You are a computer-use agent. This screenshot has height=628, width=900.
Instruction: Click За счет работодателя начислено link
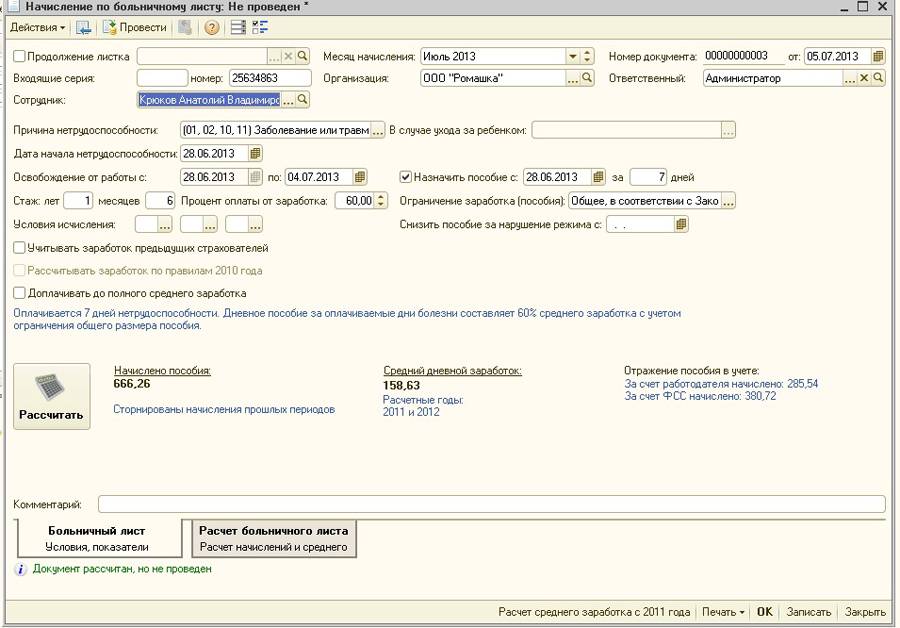[x=721, y=383]
